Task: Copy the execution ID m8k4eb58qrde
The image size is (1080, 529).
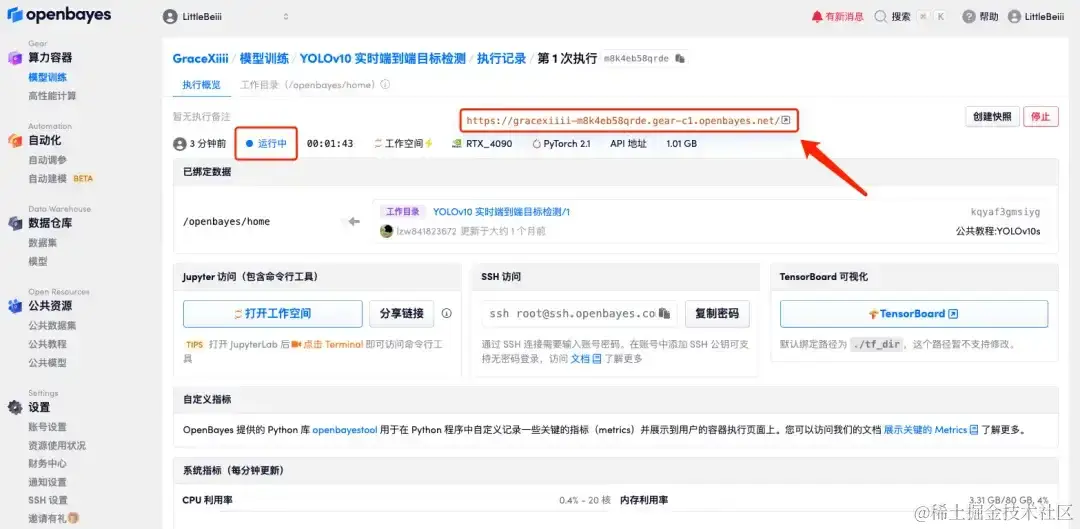Action: click(x=680, y=59)
